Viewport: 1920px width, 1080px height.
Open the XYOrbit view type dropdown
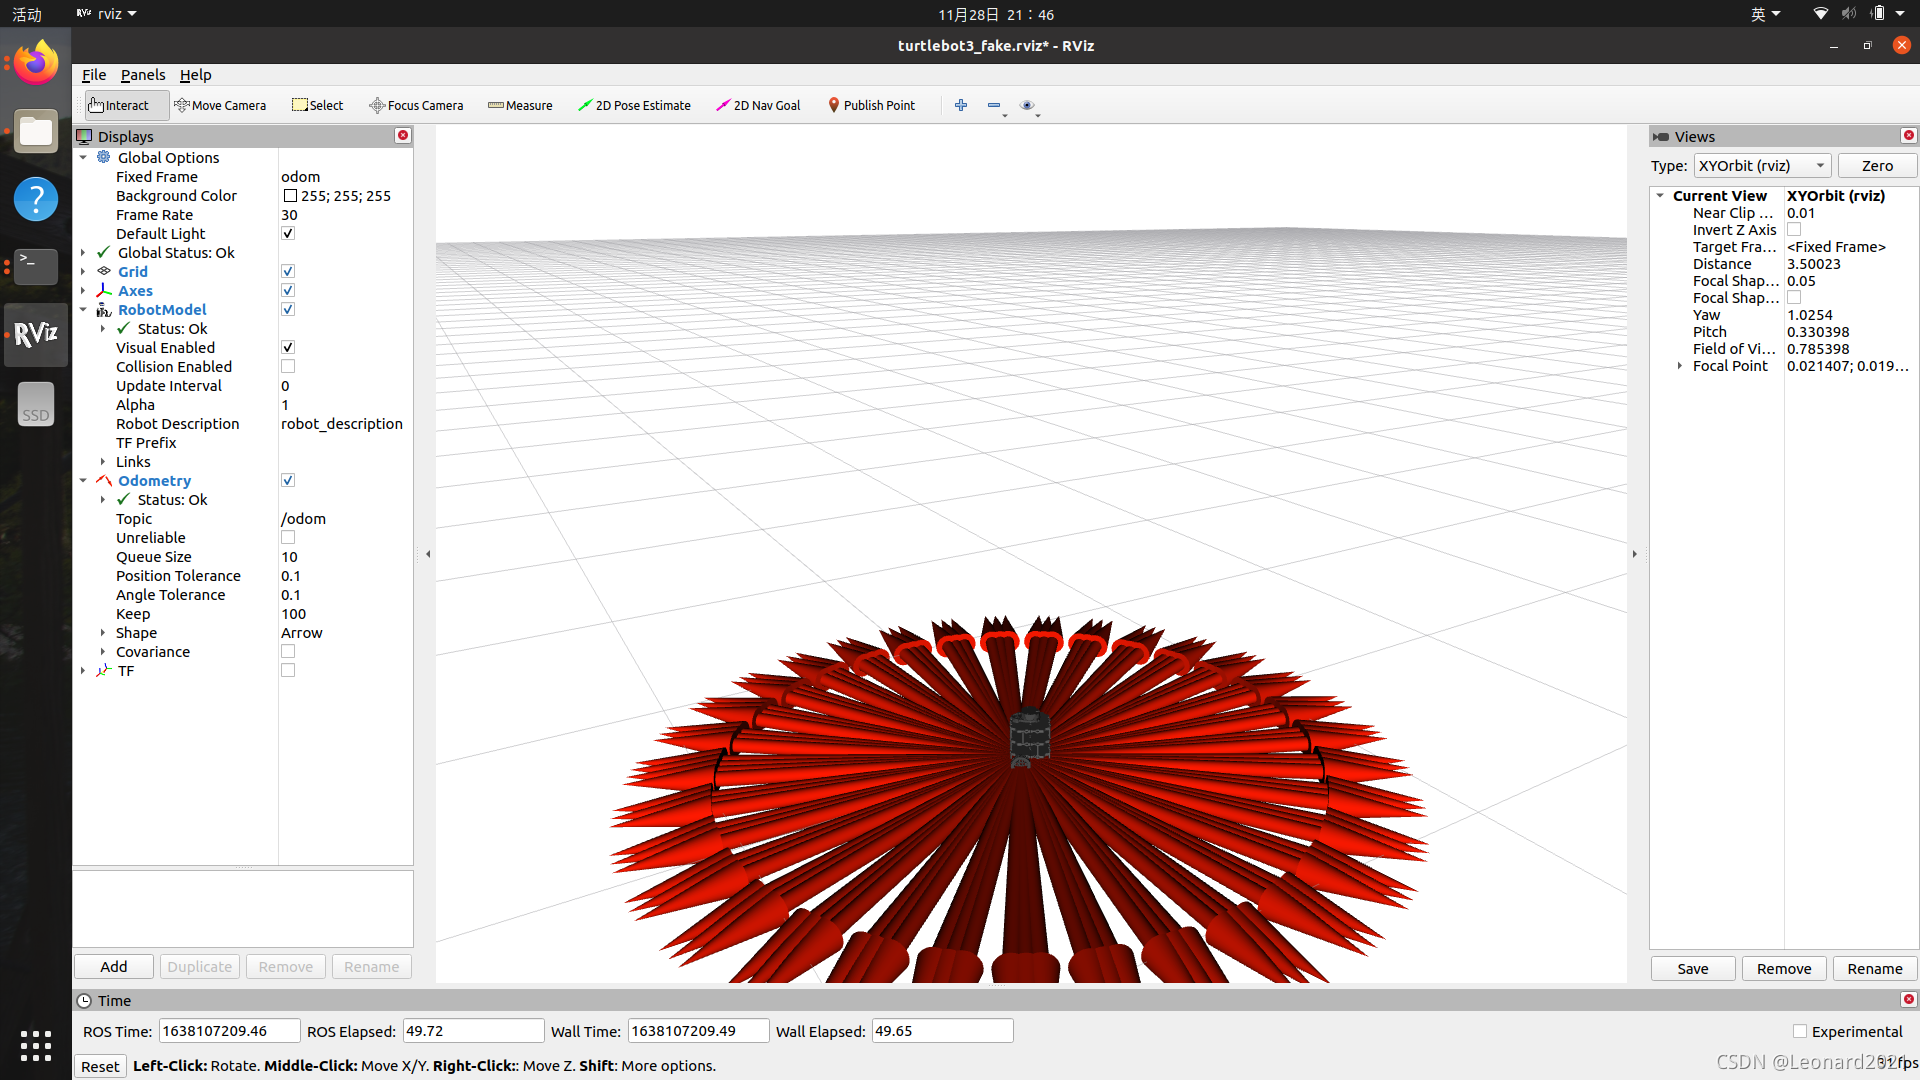pyautogui.click(x=1762, y=166)
